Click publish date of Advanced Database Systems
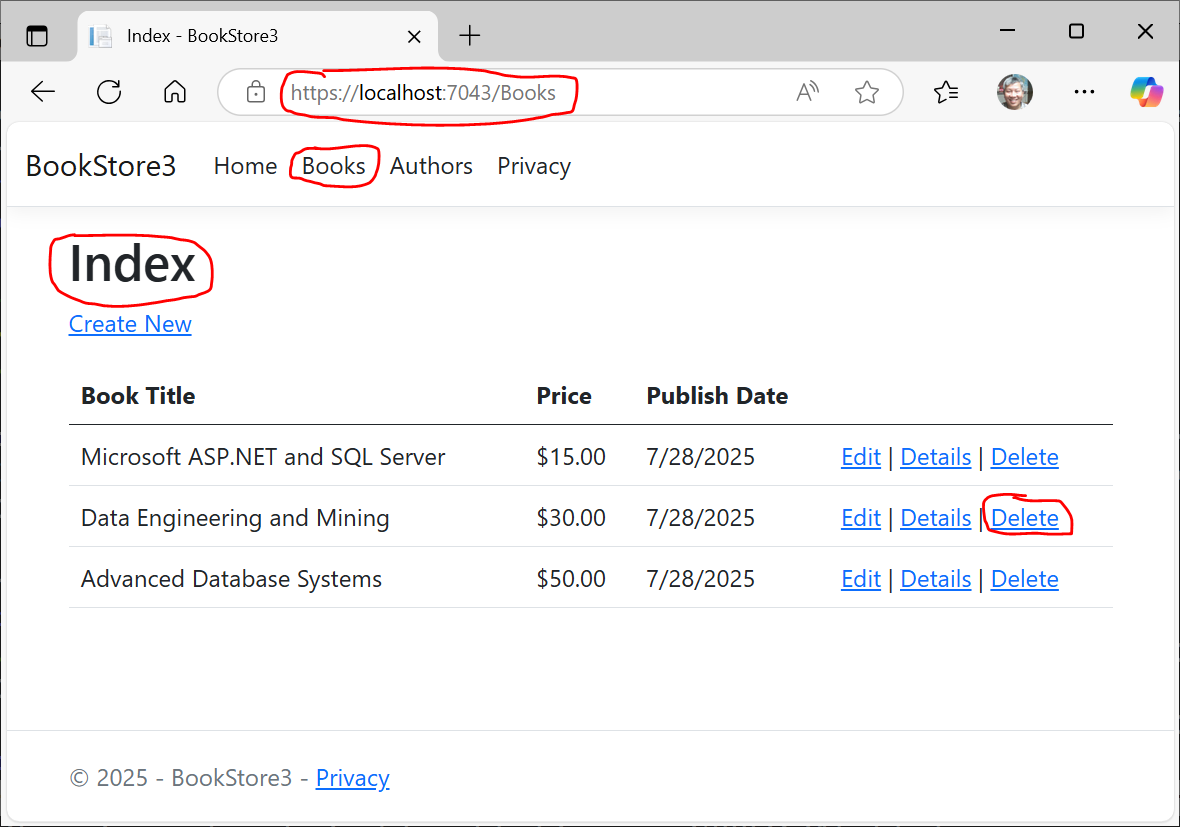This screenshot has width=1180, height=827. coord(700,579)
